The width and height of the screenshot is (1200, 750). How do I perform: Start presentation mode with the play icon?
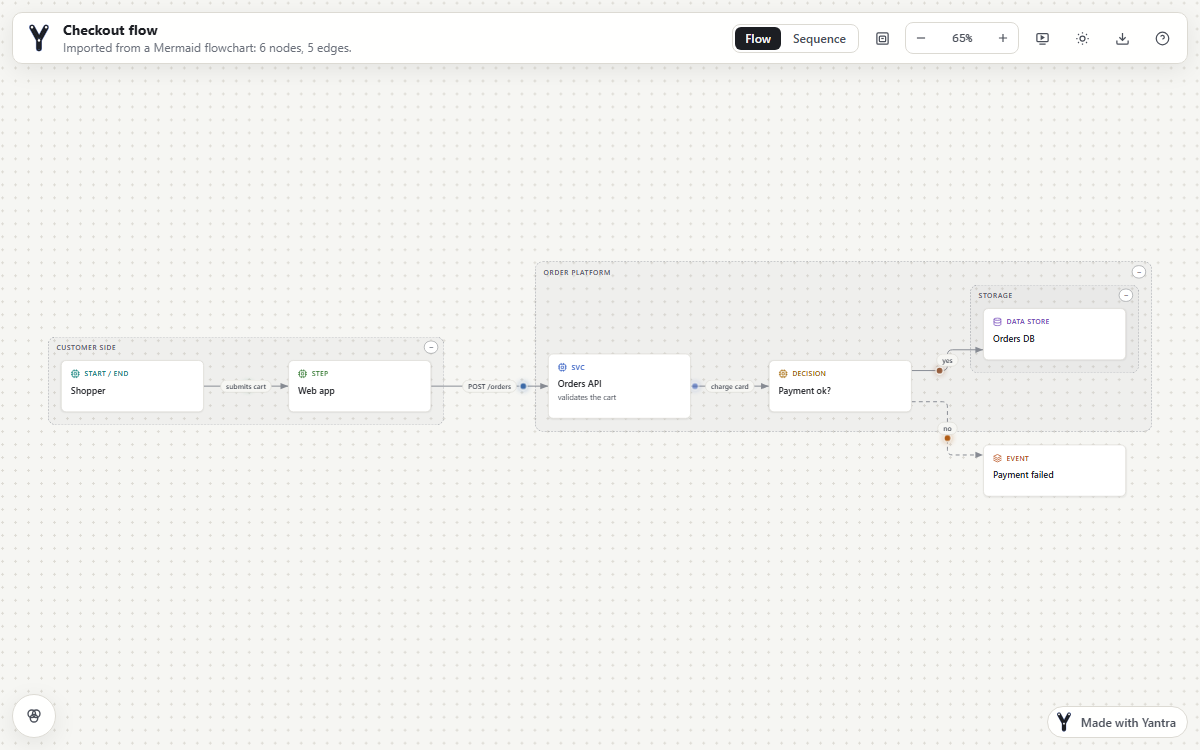pyautogui.click(x=1042, y=39)
